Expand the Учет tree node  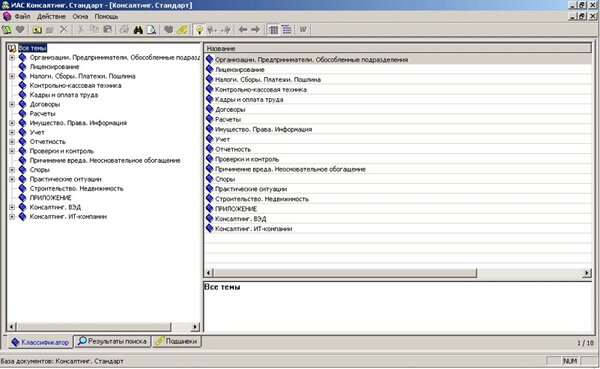[x=12, y=132]
